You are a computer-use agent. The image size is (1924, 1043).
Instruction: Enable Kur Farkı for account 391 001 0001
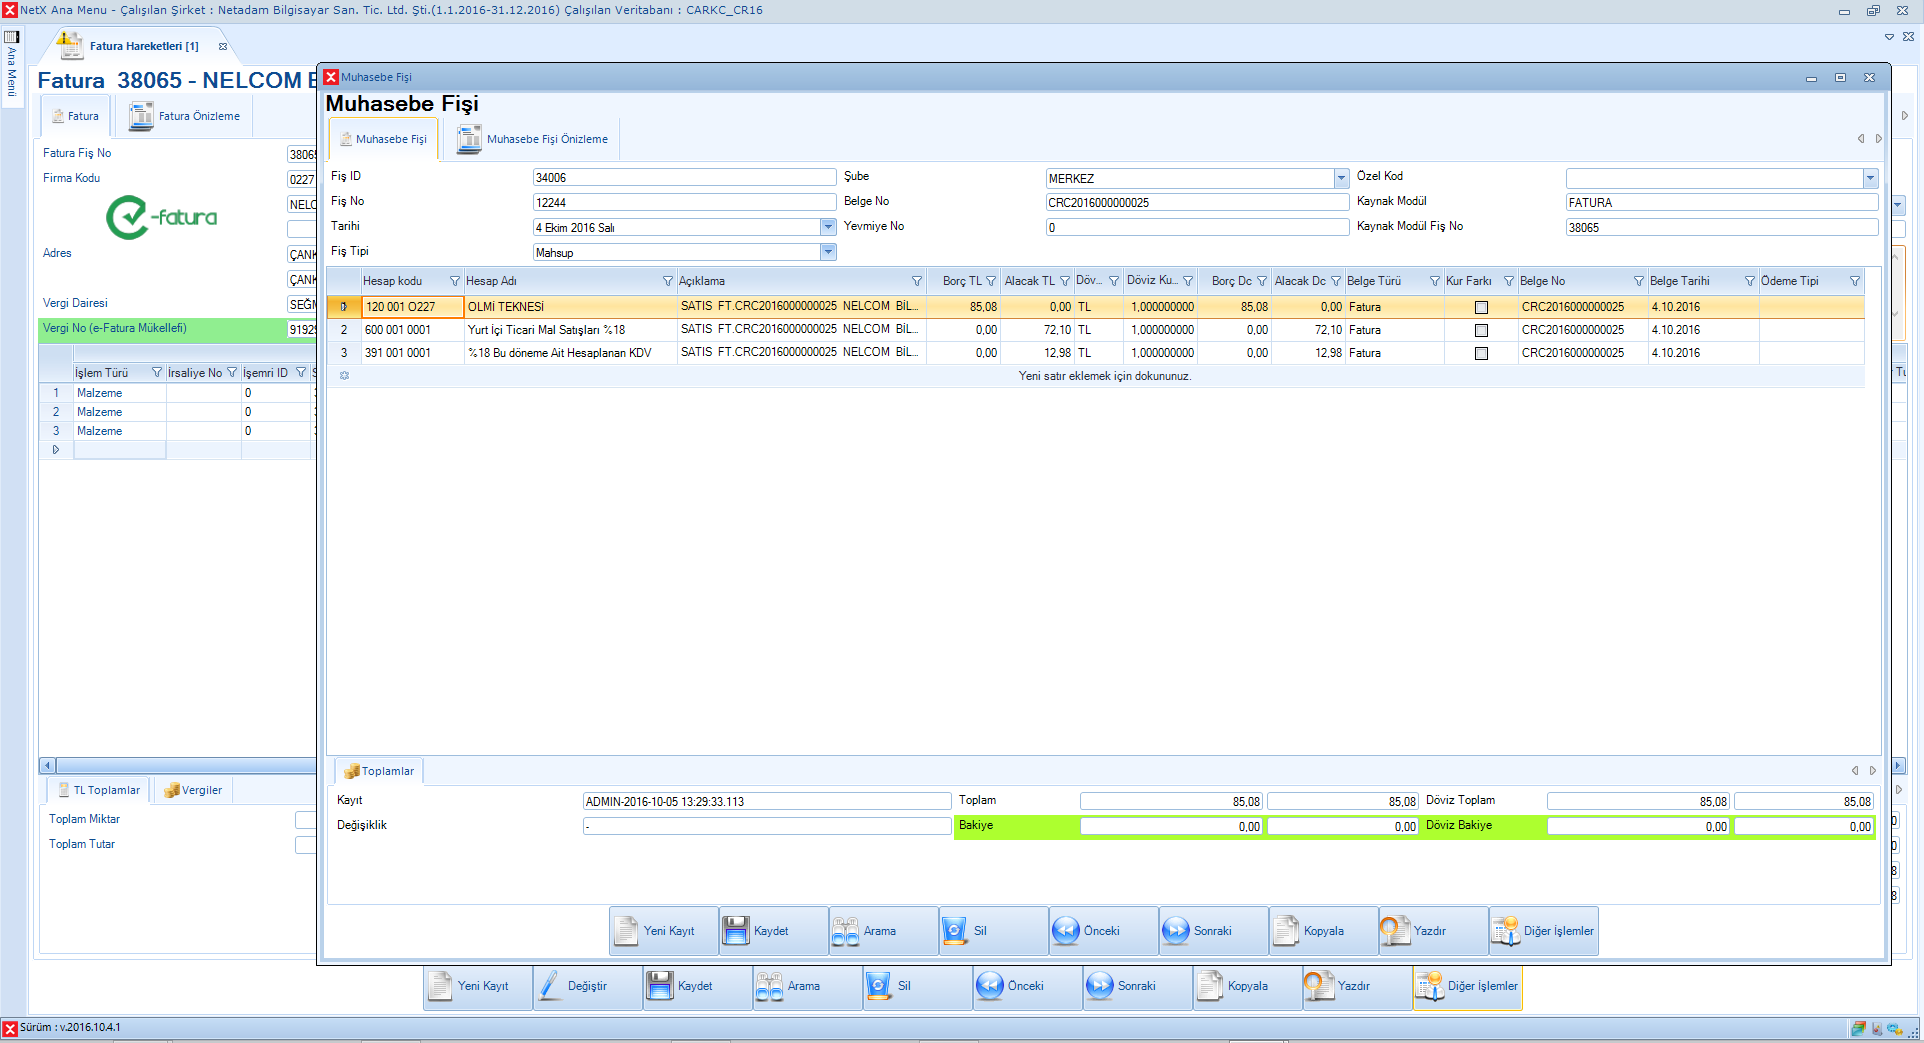1481,353
